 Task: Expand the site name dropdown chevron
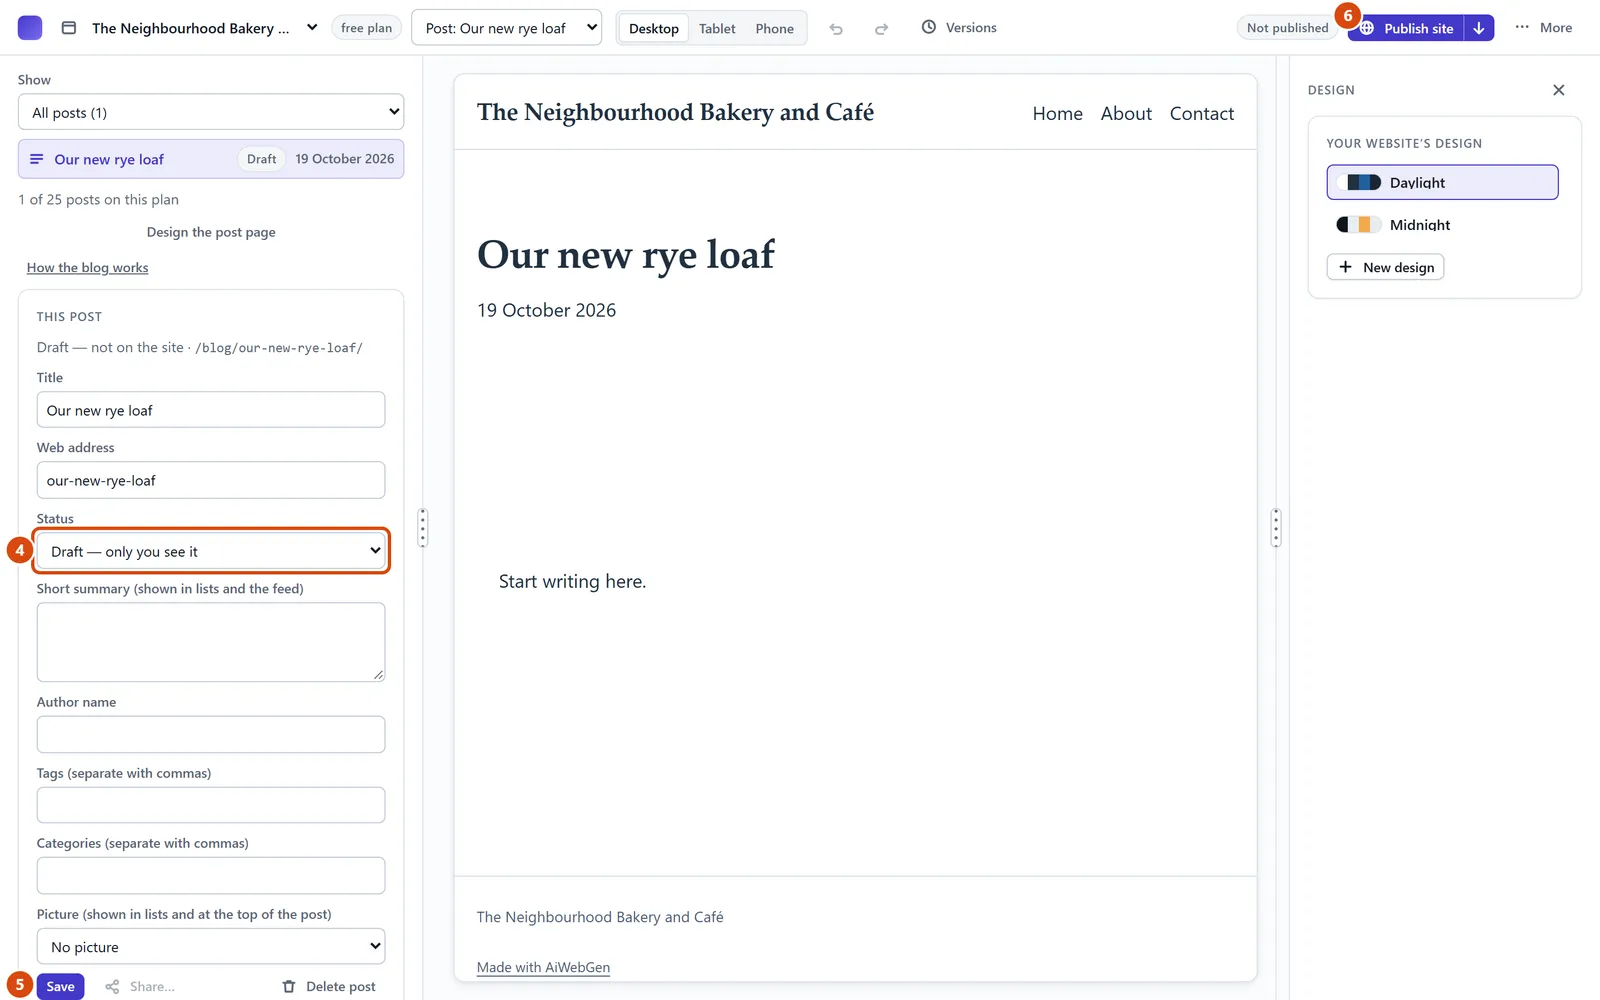(312, 28)
